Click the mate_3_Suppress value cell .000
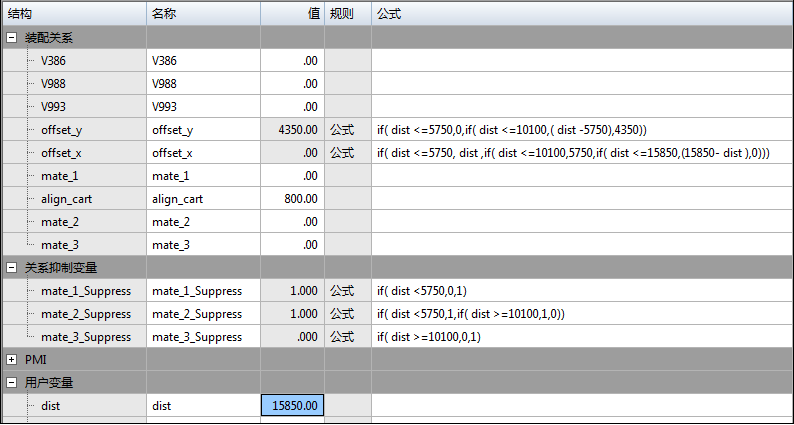Screen dimensions: 794x425 pyautogui.click(x=292, y=337)
